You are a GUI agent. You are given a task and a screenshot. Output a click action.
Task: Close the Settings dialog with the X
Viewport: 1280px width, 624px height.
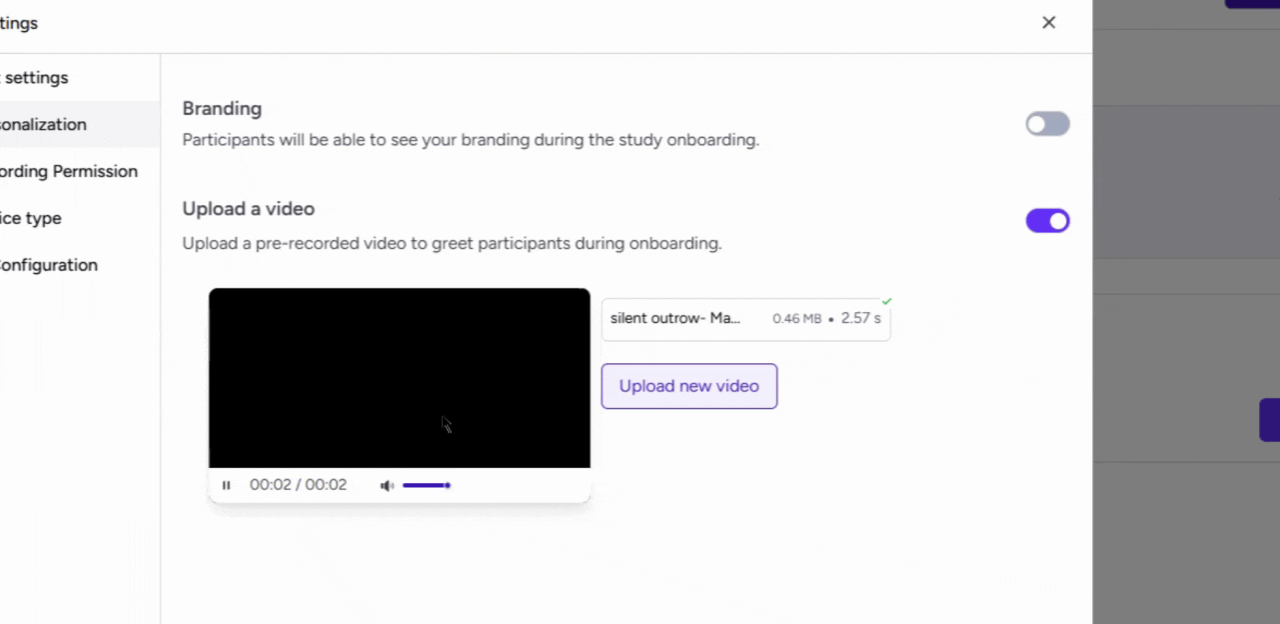pyautogui.click(x=1048, y=22)
